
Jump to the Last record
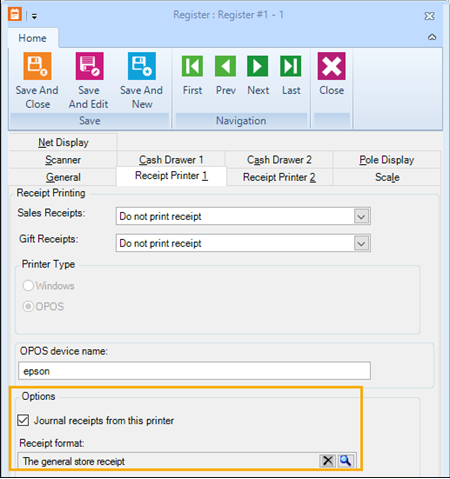(291, 66)
